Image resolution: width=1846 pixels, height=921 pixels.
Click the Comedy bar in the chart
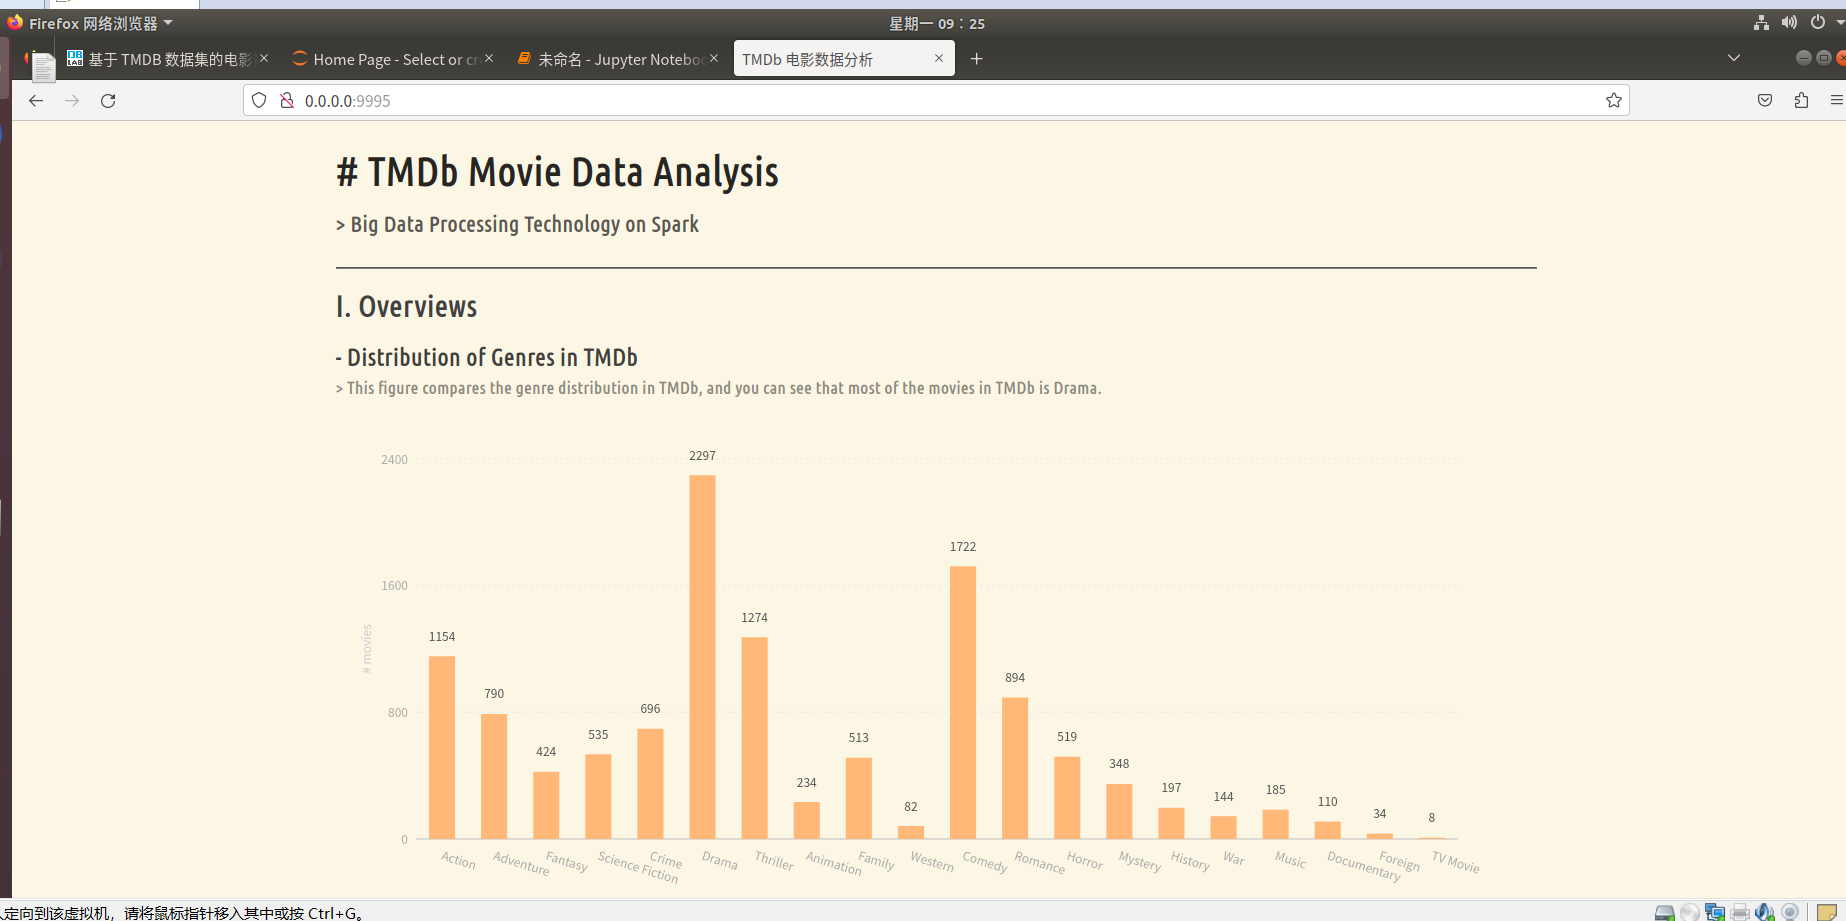pos(963,702)
